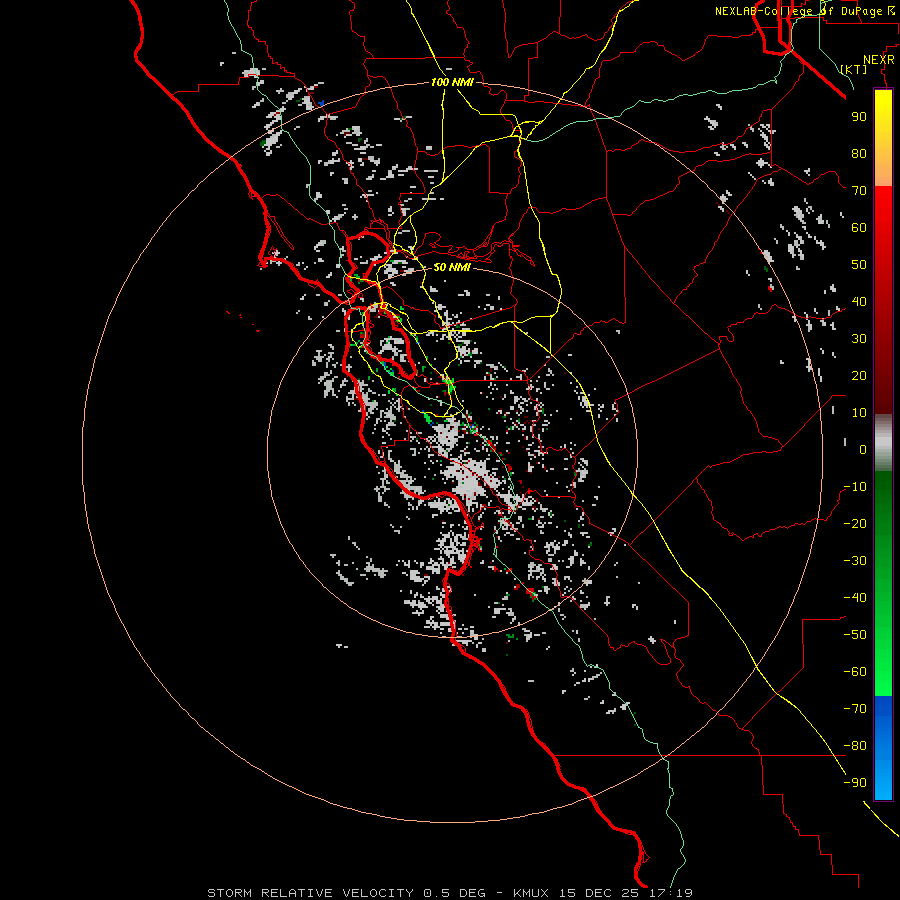Click the "0" value on the velocity scale
This screenshot has height=900, width=900.
tap(863, 449)
